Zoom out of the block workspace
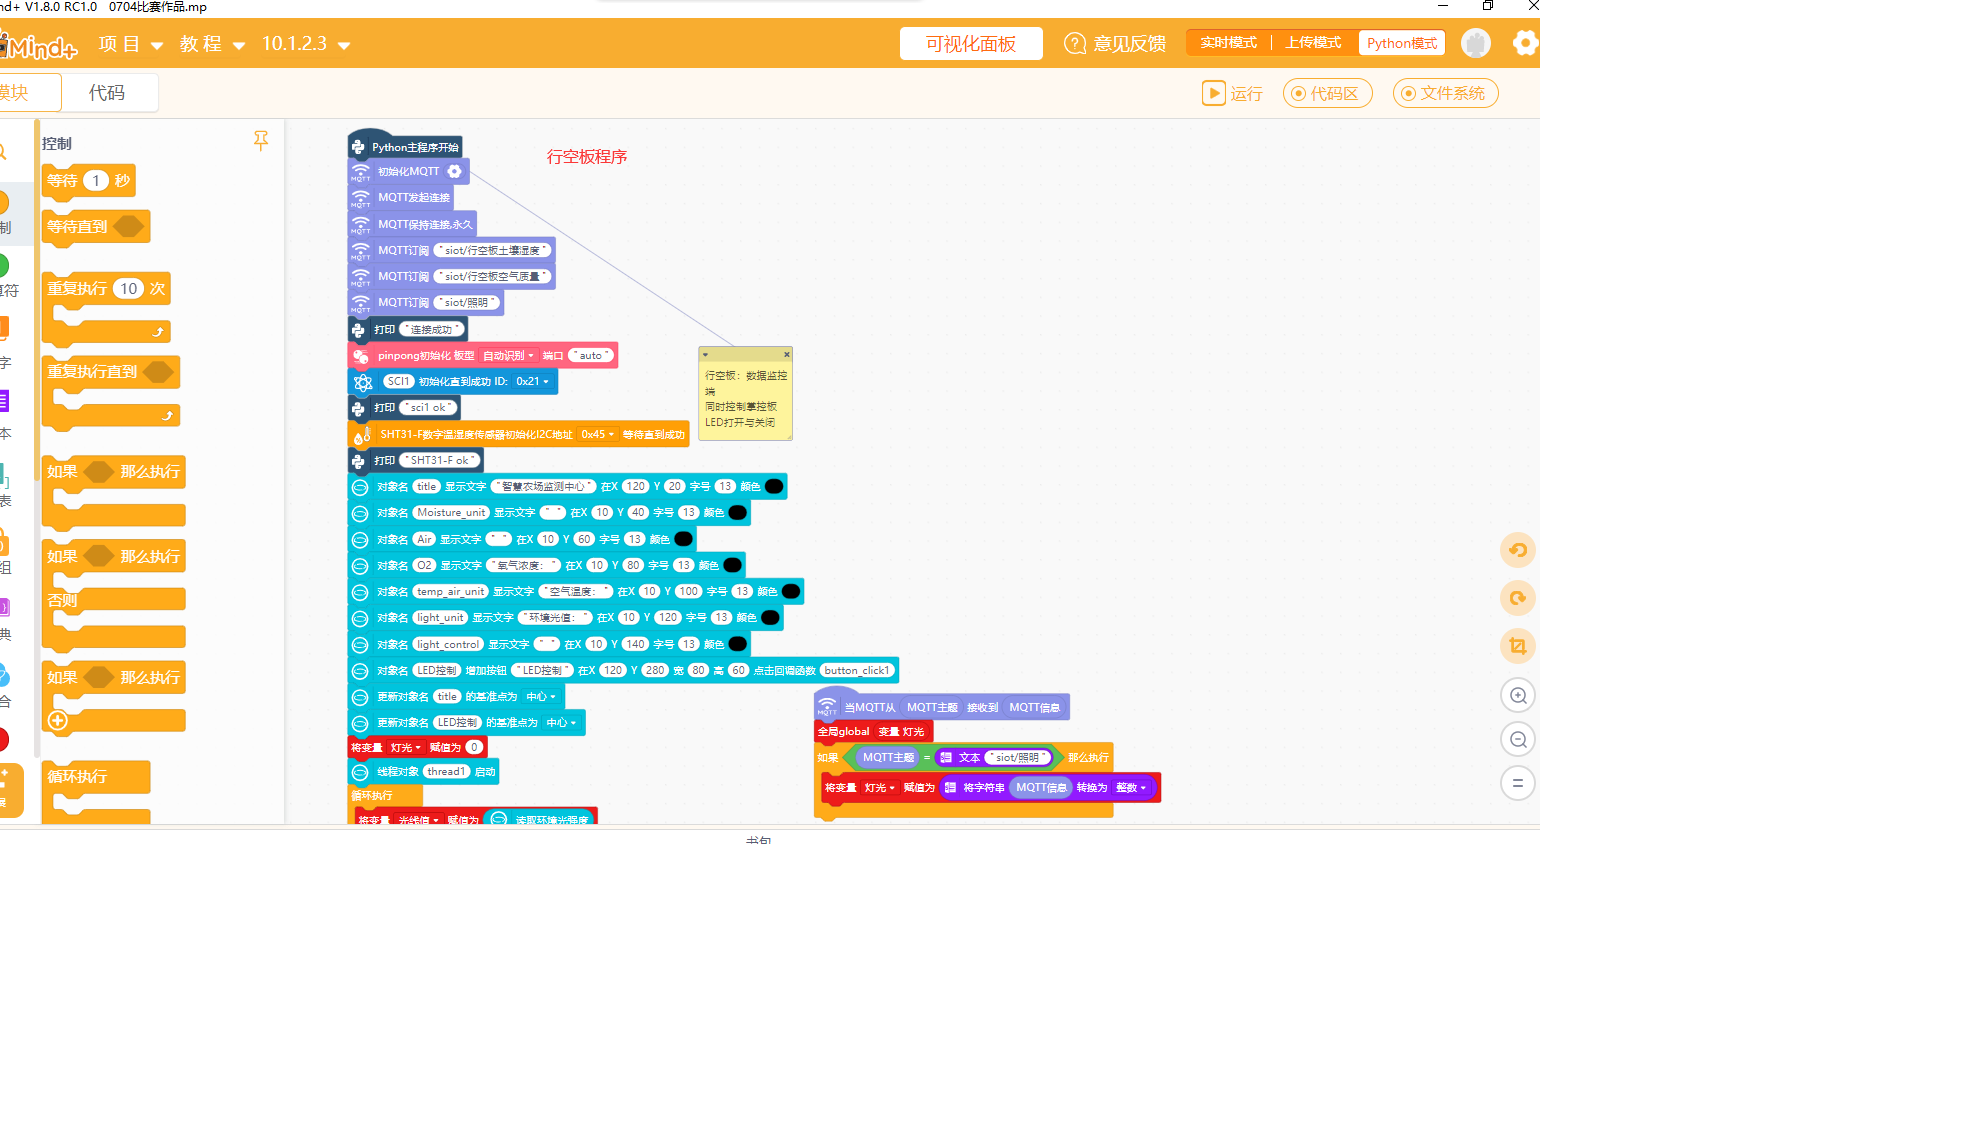 1518,739
